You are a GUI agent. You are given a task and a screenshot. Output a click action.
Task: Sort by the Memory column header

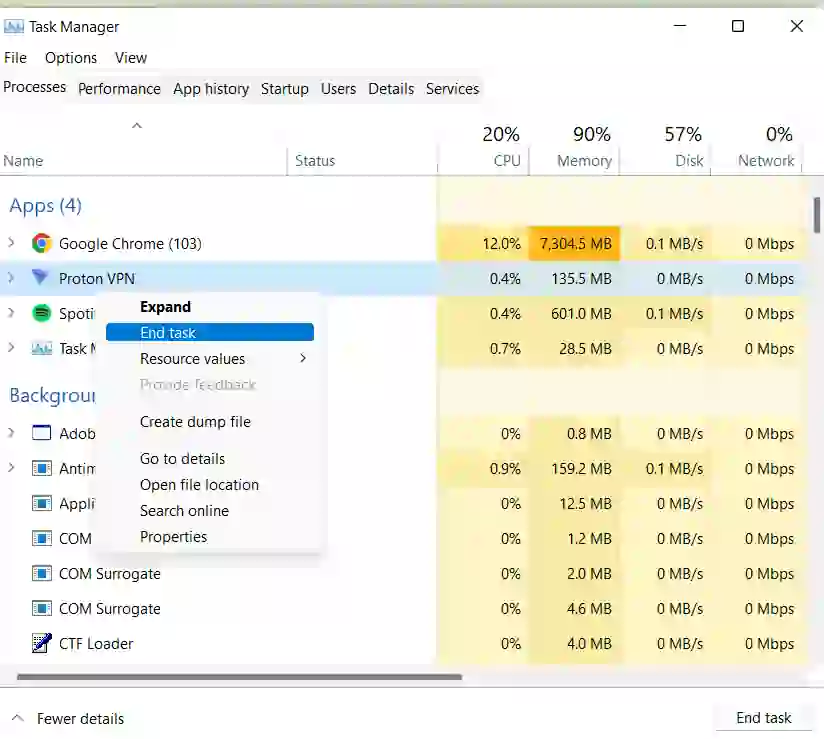(x=574, y=147)
